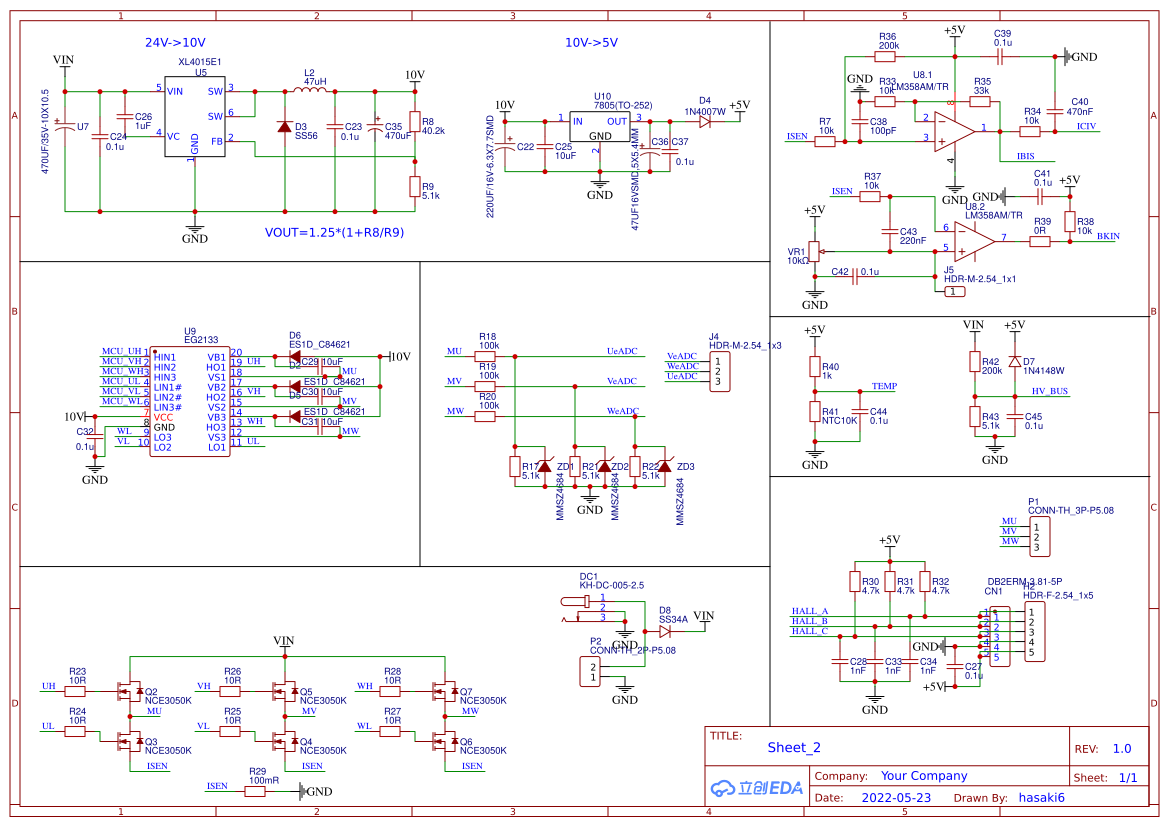Image resolution: width=1169 pixels, height=827 pixels.
Task: Click the LCEDA logo in title block
Action: pos(757,788)
